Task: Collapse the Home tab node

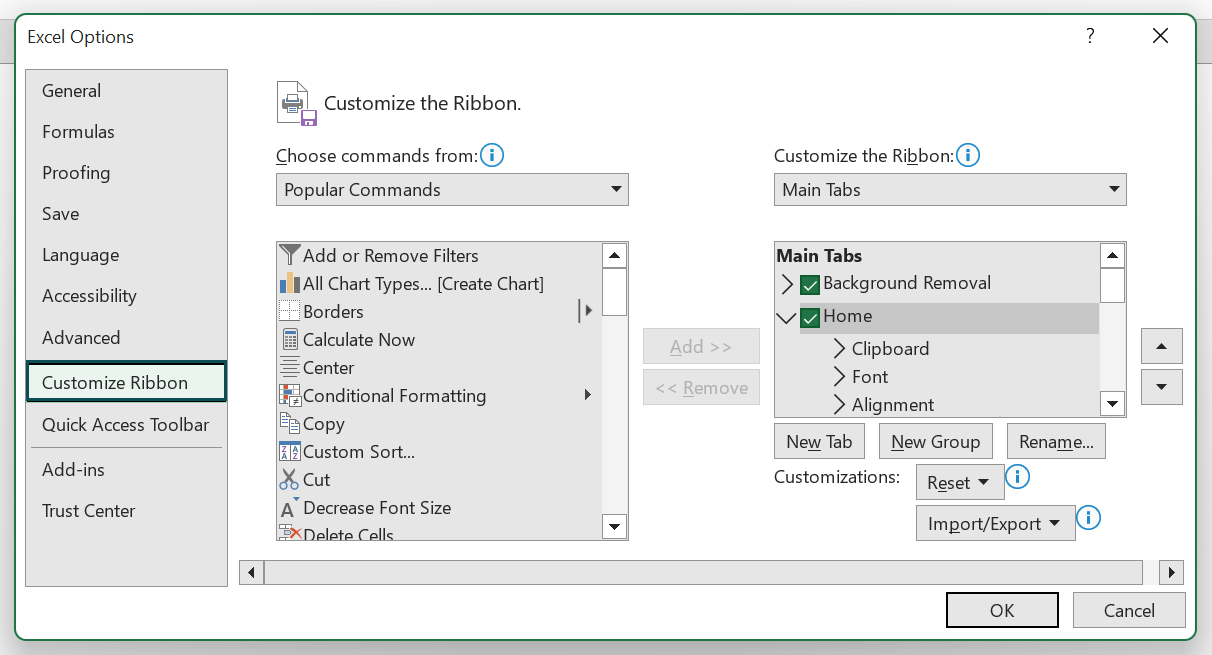Action: 786,318
